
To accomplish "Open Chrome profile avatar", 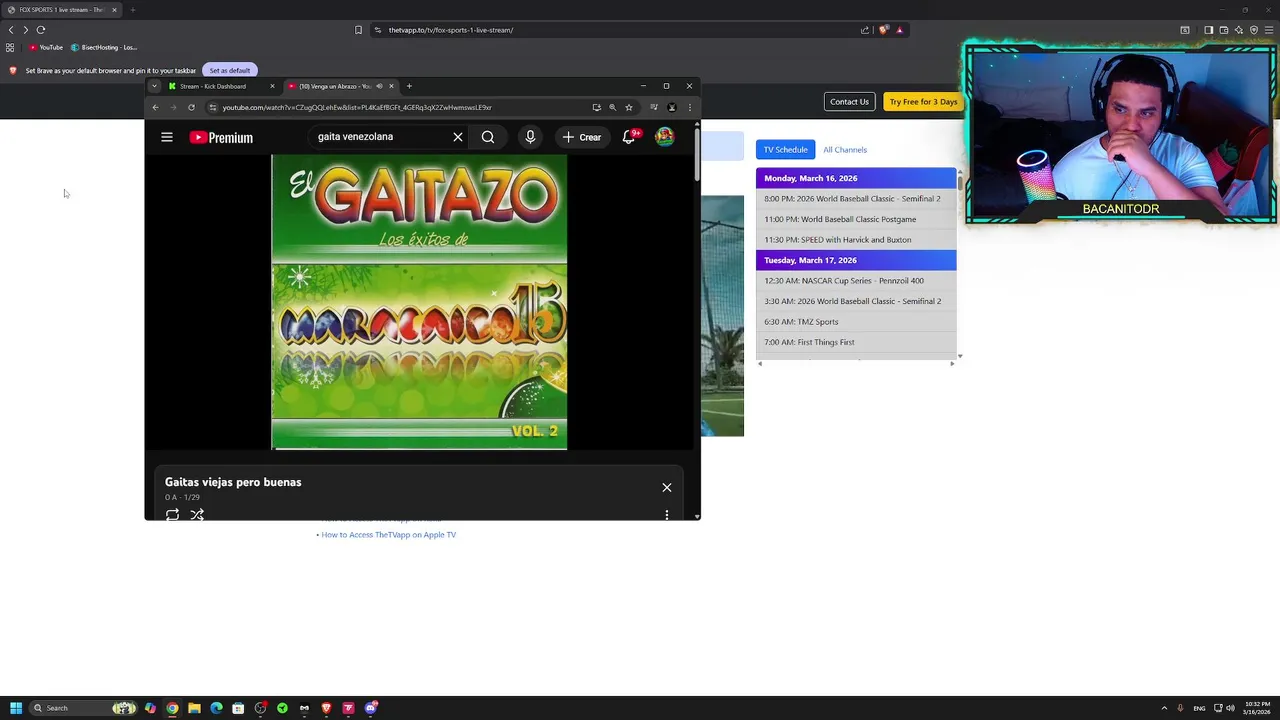I will coord(672,107).
